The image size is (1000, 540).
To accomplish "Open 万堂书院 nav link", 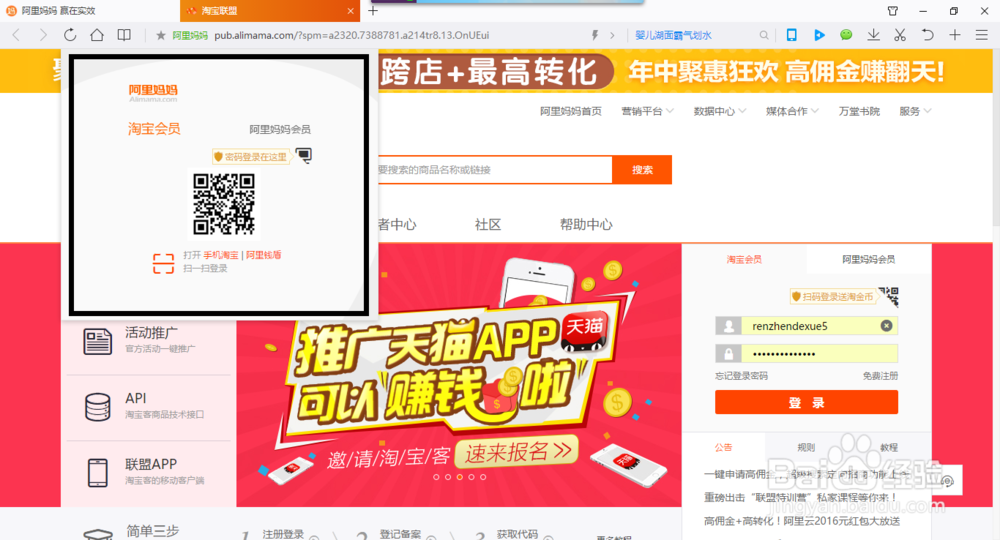I will coord(859,111).
